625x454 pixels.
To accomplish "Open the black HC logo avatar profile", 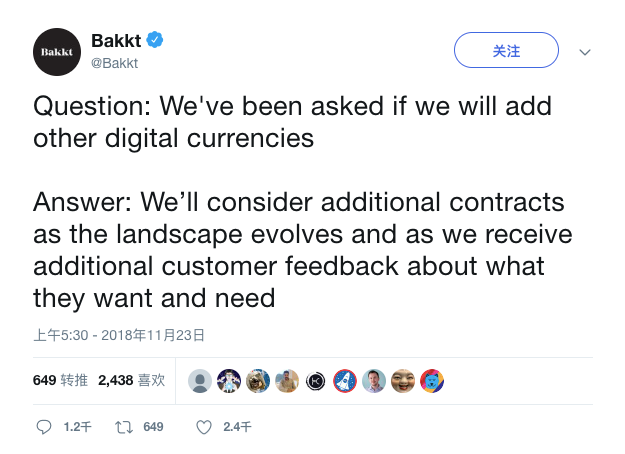I will tap(316, 381).
